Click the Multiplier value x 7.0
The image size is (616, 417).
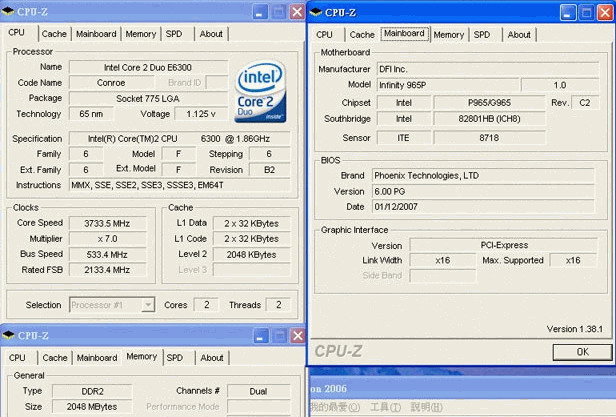[x=107, y=239]
